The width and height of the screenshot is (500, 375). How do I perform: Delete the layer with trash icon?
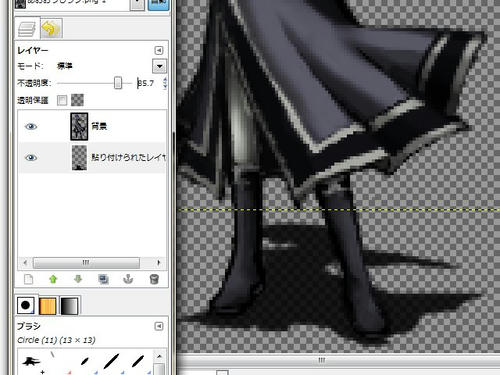(x=154, y=279)
